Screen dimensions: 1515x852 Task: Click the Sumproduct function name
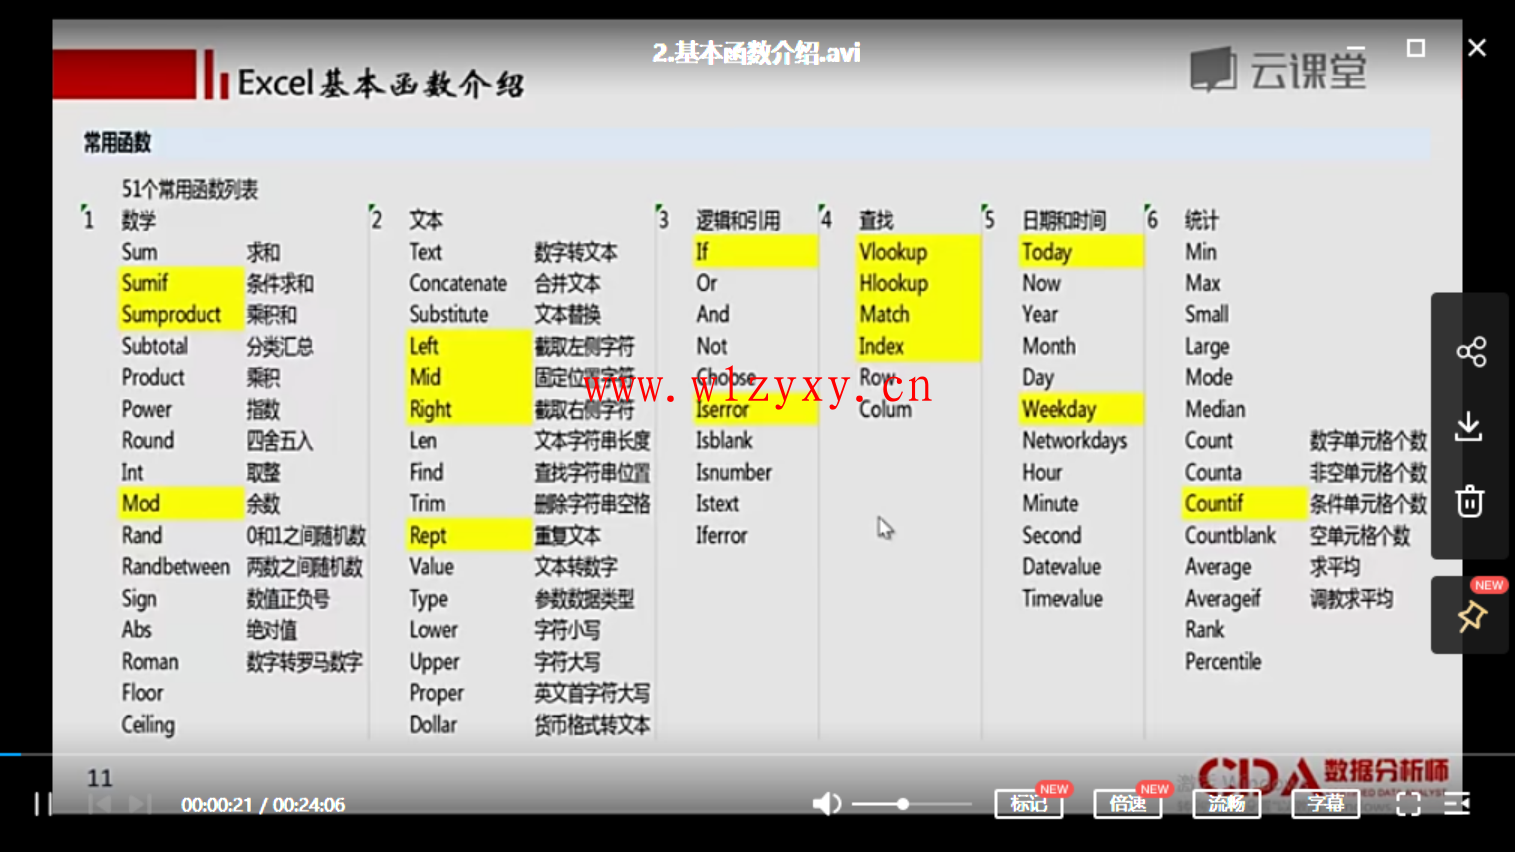tap(171, 315)
